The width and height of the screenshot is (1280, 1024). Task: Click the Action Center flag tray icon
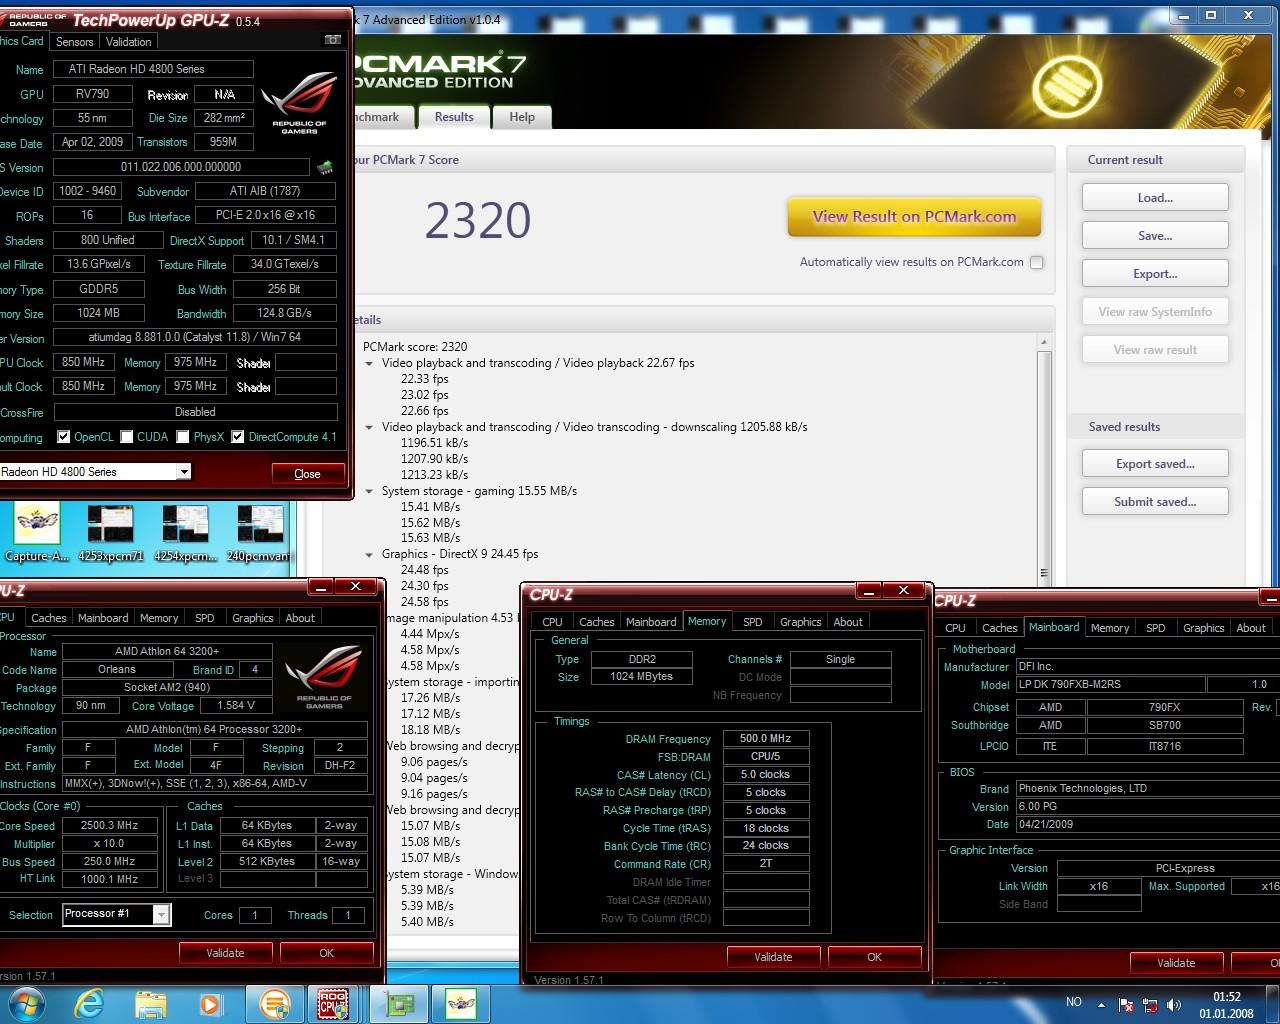tap(1126, 1004)
